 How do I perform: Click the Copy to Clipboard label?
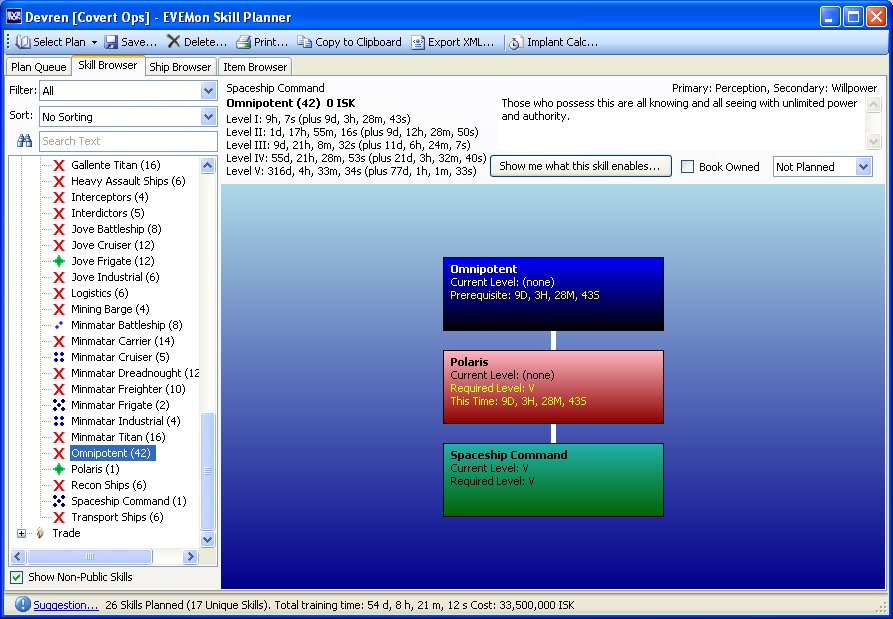pyautogui.click(x=358, y=42)
